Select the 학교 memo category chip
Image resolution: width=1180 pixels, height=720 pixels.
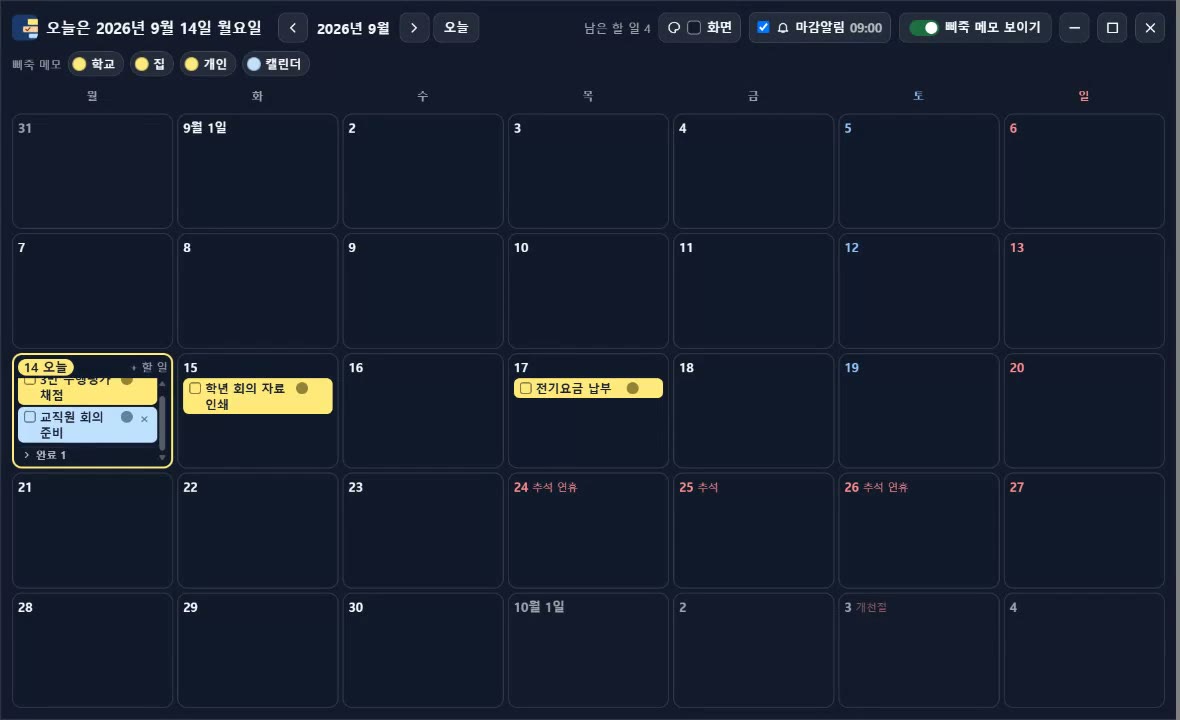click(94, 64)
